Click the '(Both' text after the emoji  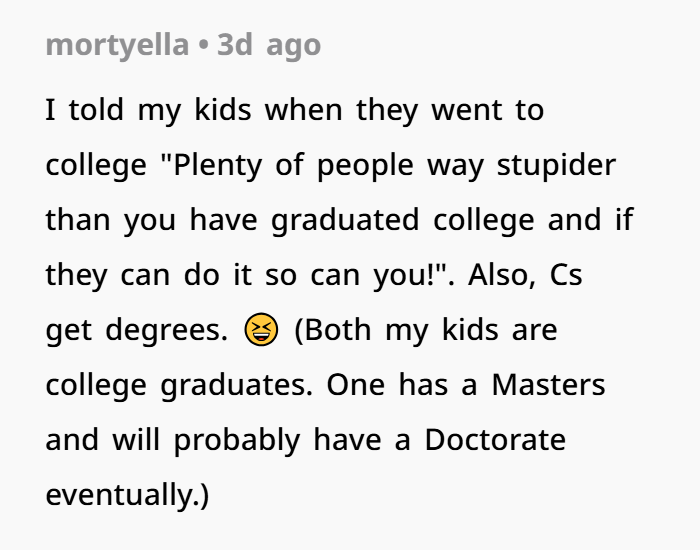point(333,330)
